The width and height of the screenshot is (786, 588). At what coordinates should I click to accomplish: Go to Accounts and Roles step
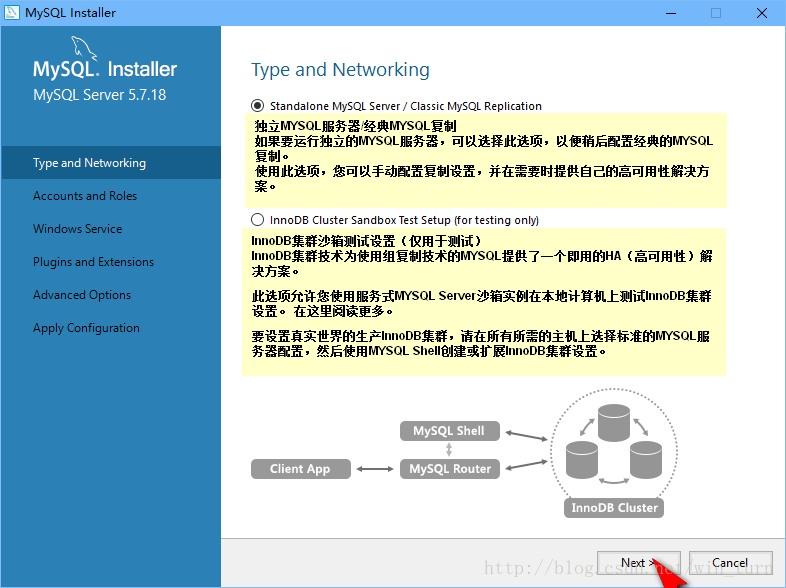[85, 196]
